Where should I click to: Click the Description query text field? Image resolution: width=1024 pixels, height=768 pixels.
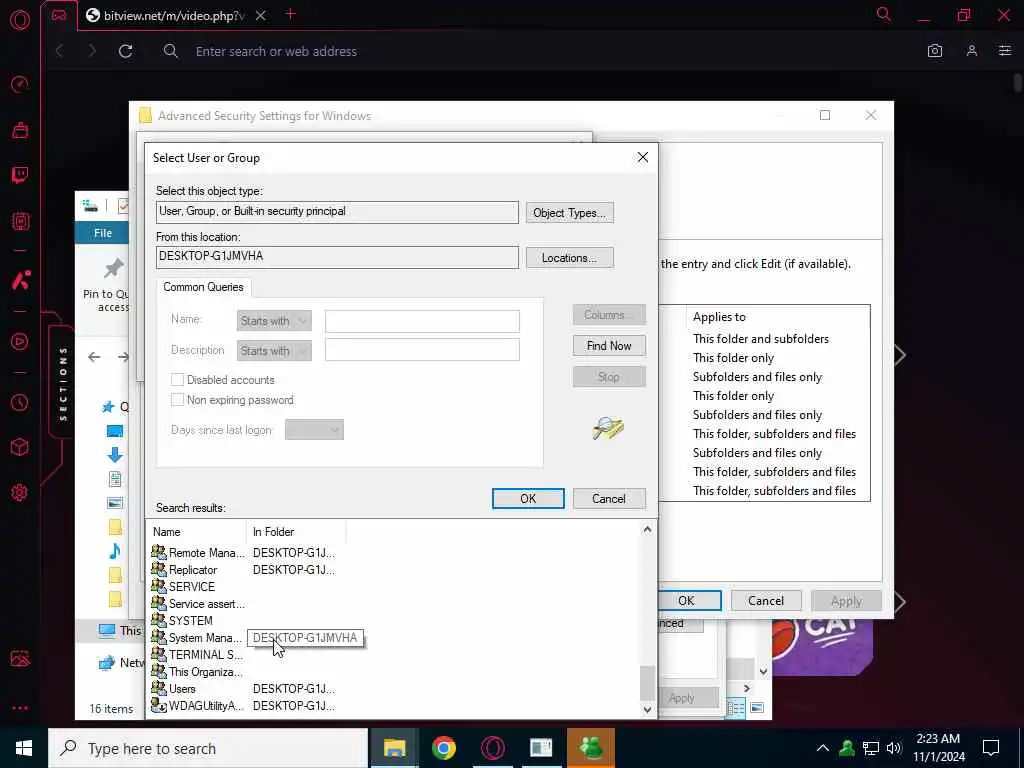click(423, 350)
